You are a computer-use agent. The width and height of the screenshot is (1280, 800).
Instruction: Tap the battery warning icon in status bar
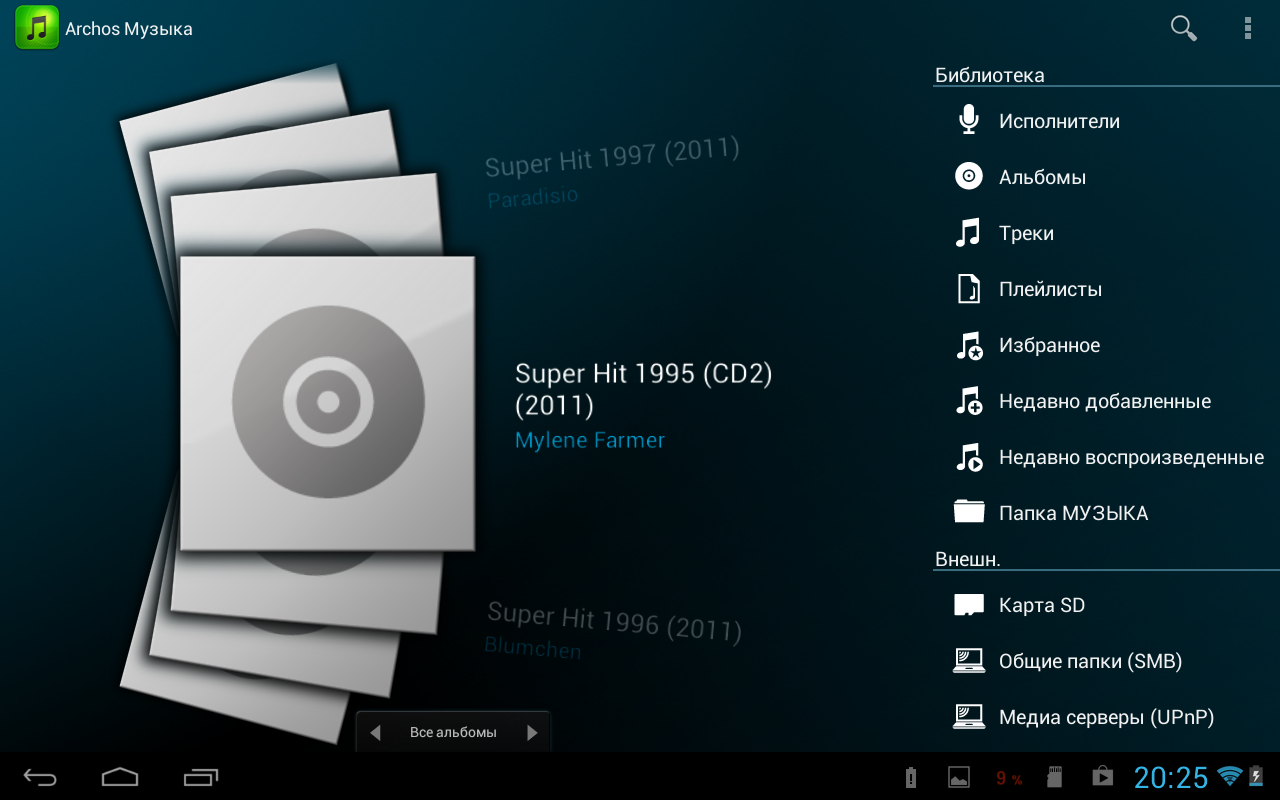(910, 777)
